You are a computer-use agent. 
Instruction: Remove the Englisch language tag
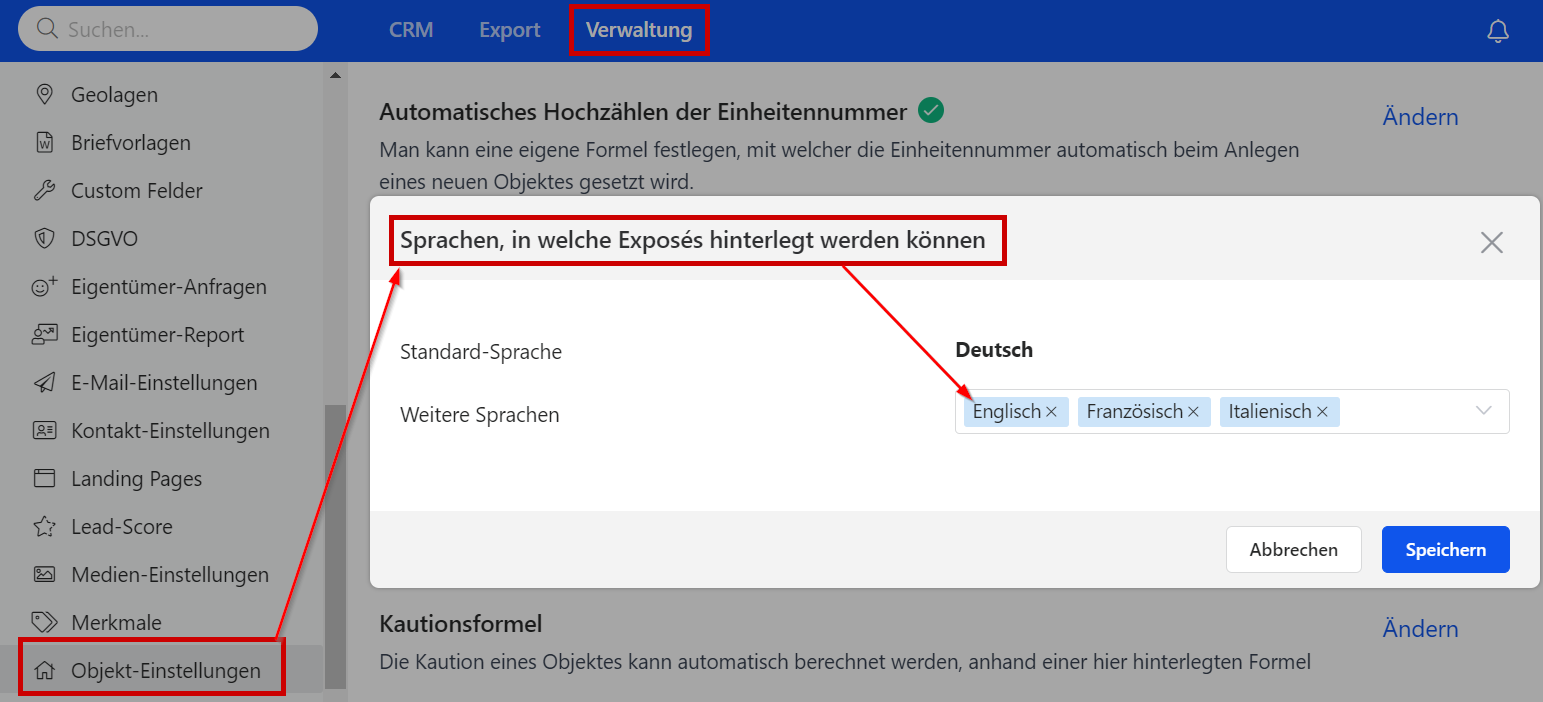(x=1051, y=412)
